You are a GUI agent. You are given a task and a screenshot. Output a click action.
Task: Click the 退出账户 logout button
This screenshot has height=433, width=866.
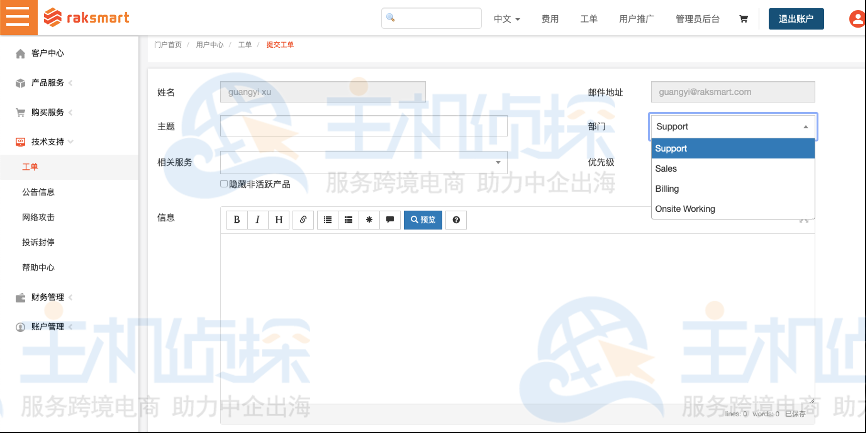(796, 19)
